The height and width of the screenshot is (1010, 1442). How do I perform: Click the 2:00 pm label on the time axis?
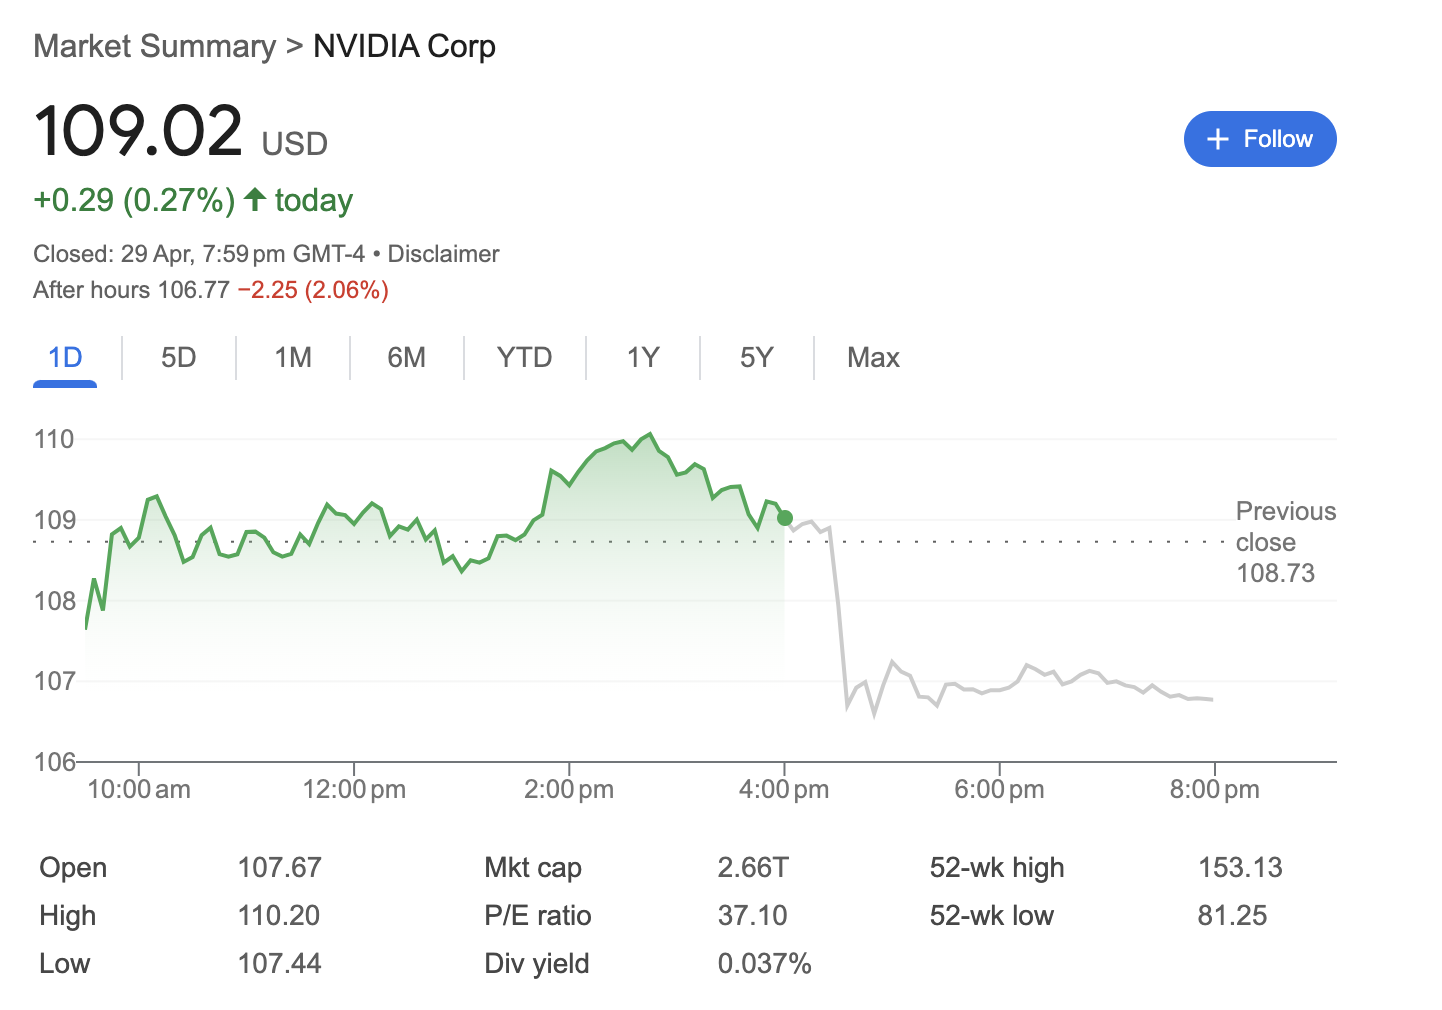[x=569, y=789]
